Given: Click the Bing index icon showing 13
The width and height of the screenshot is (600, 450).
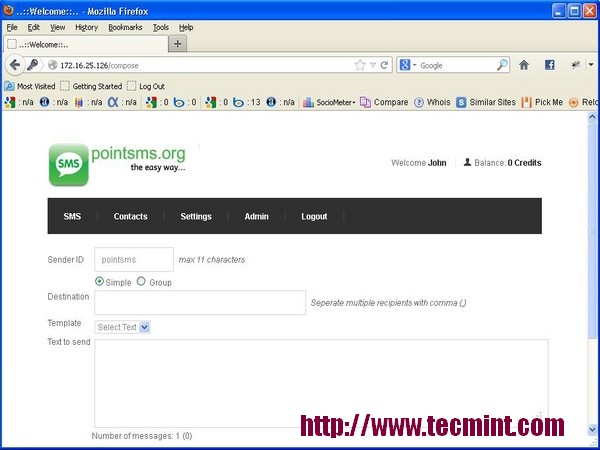Looking at the screenshot, I should coord(238,103).
